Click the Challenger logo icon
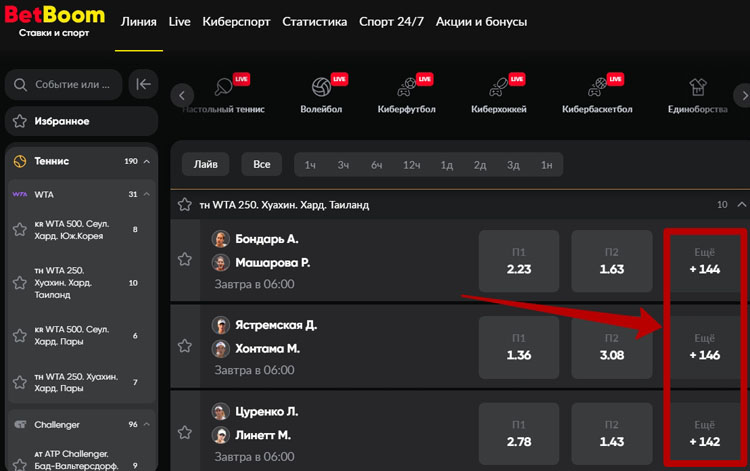This screenshot has width=750, height=471. tap(20, 424)
